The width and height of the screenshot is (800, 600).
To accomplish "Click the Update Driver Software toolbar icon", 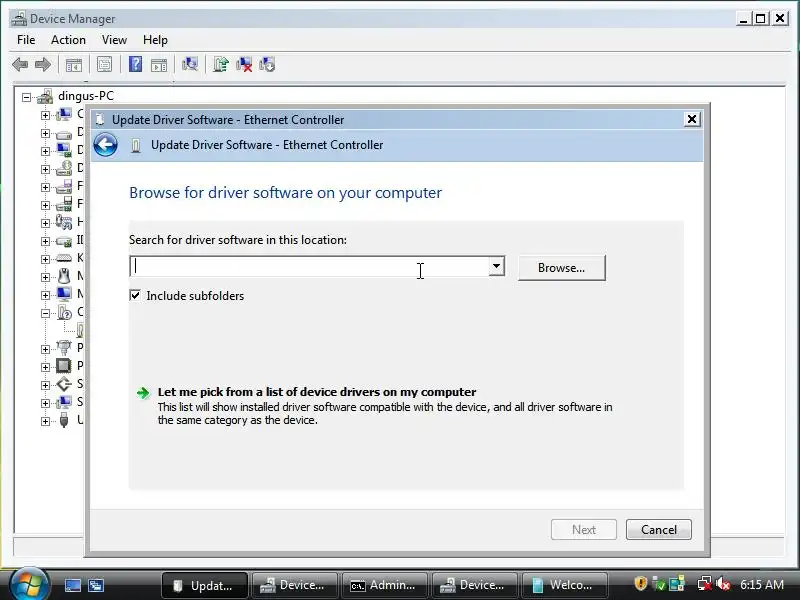I will (x=220, y=64).
